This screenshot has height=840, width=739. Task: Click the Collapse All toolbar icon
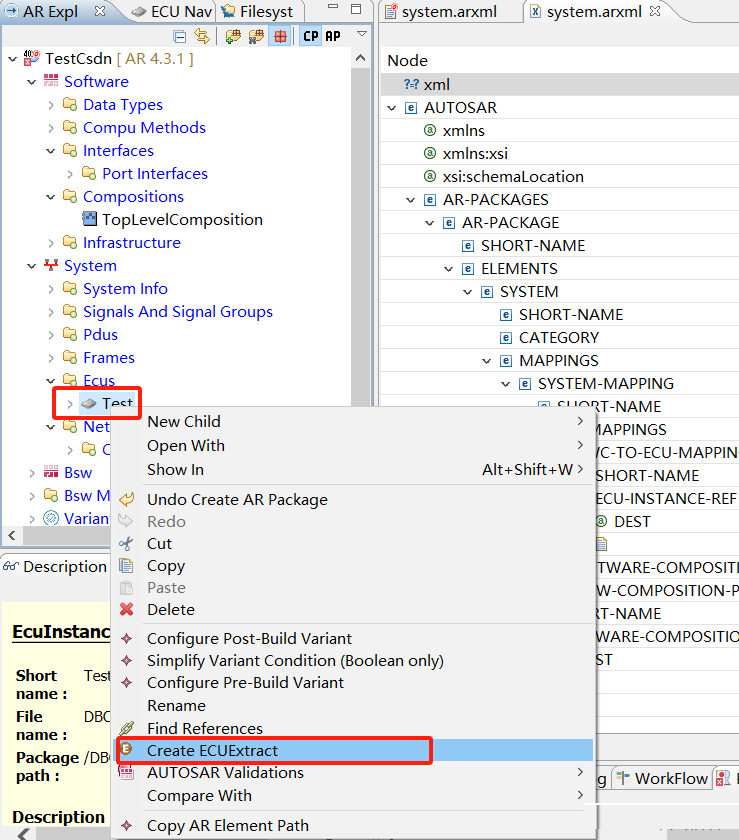click(x=180, y=36)
